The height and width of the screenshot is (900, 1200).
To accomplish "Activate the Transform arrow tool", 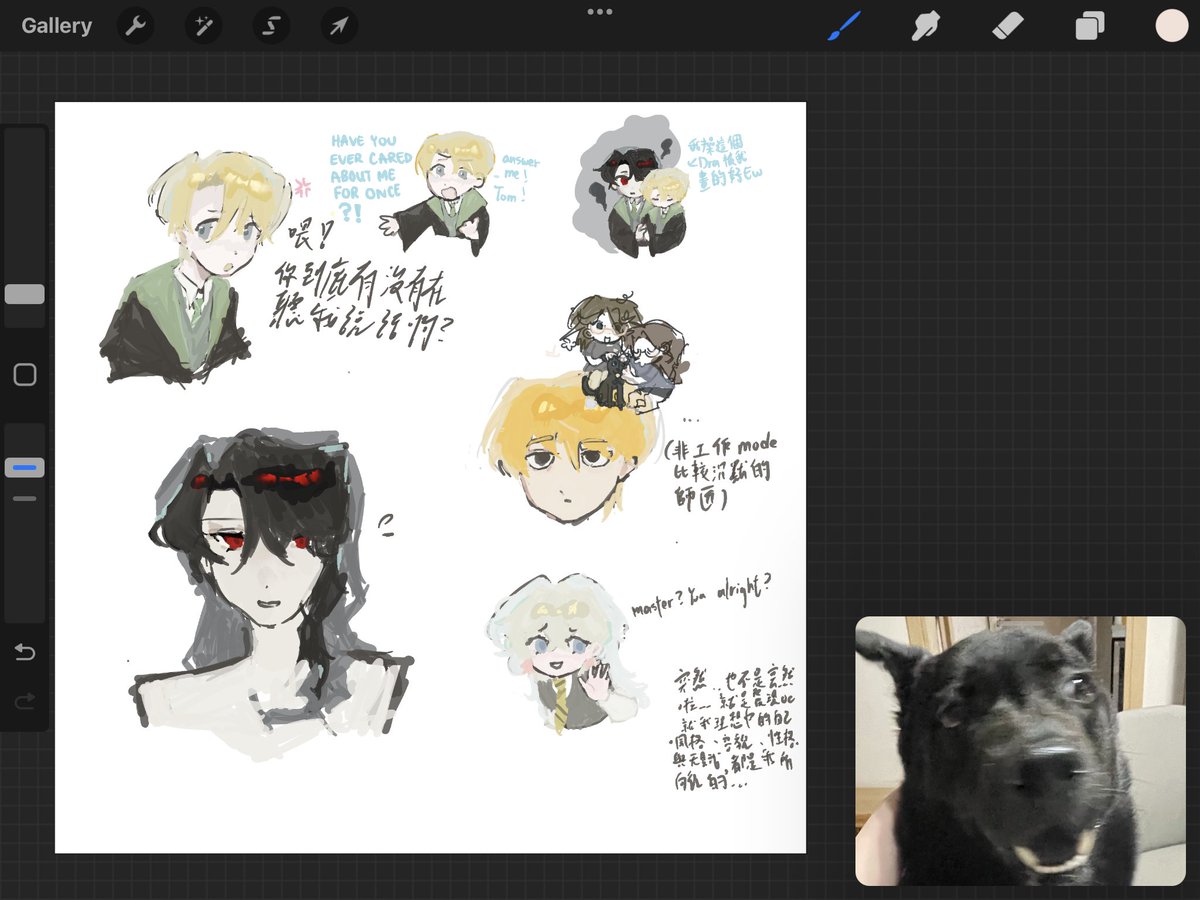I will pyautogui.click(x=338, y=26).
